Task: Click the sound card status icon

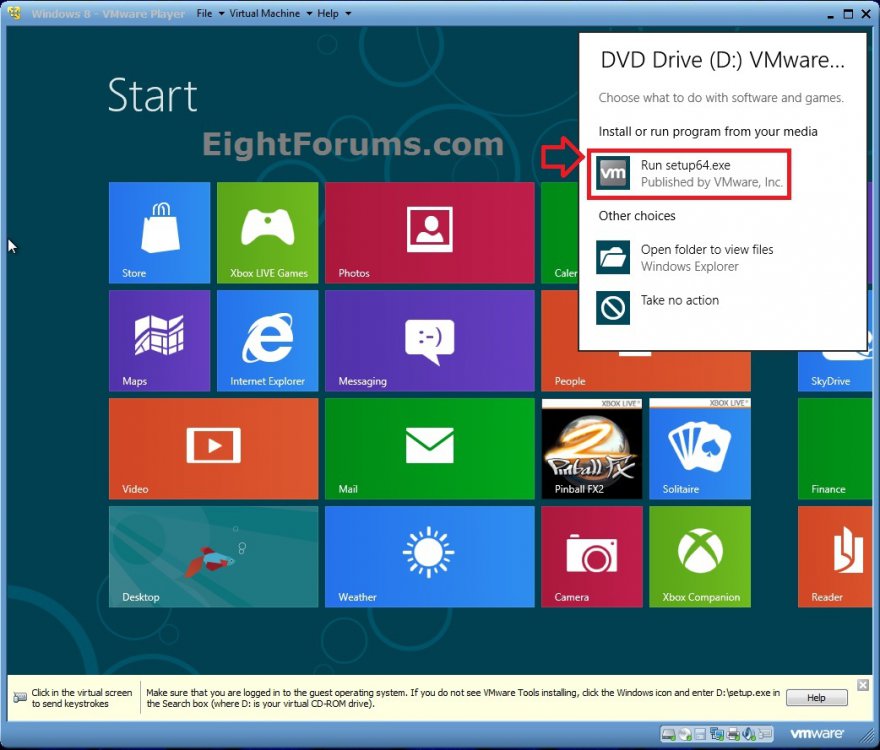Action: [x=749, y=734]
